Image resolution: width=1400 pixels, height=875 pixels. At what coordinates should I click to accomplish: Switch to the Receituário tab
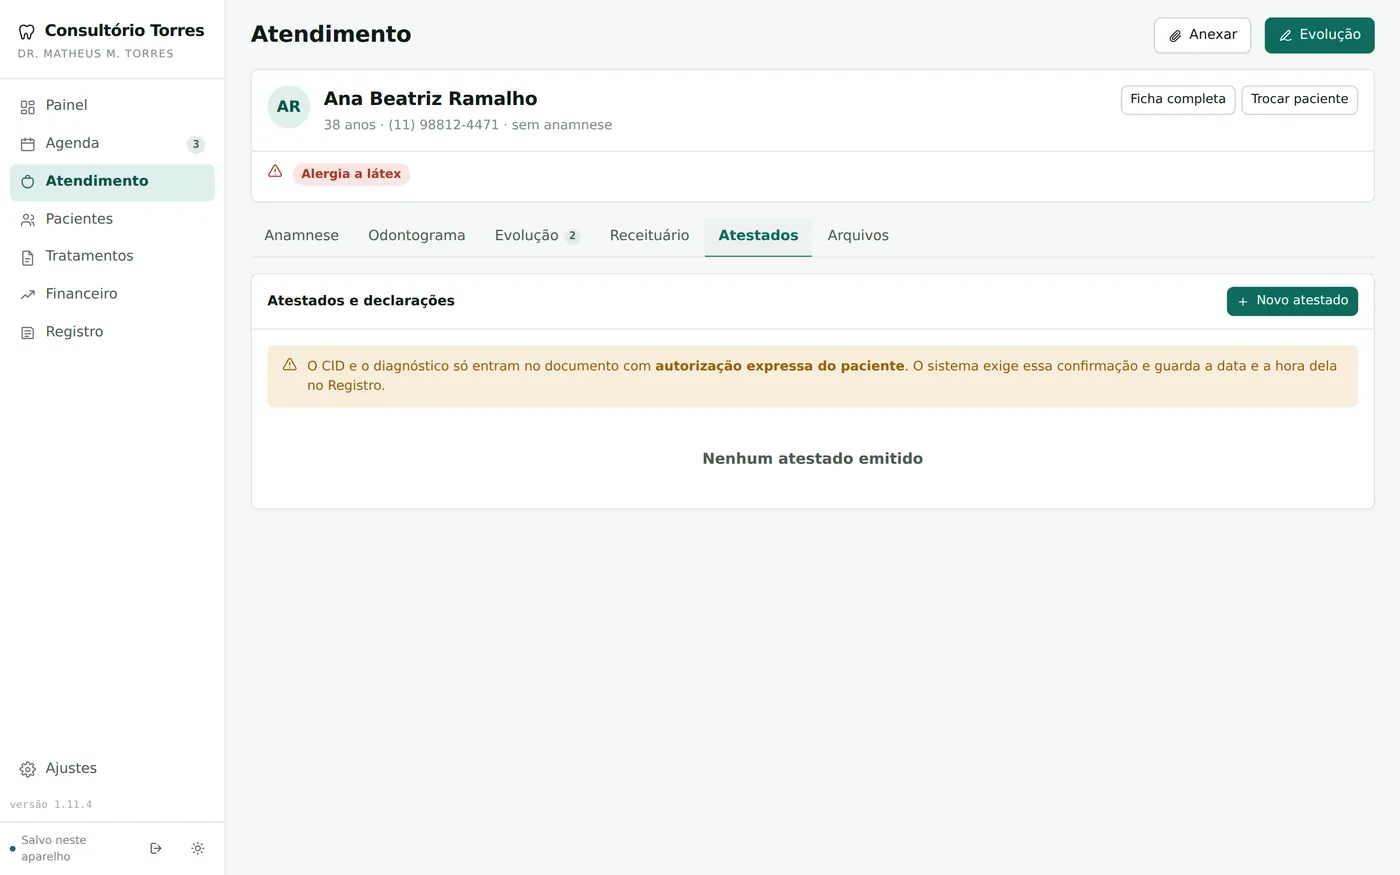(x=649, y=236)
